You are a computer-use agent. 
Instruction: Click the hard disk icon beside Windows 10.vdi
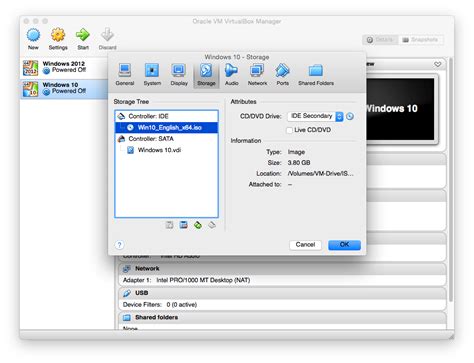[x=130, y=150]
